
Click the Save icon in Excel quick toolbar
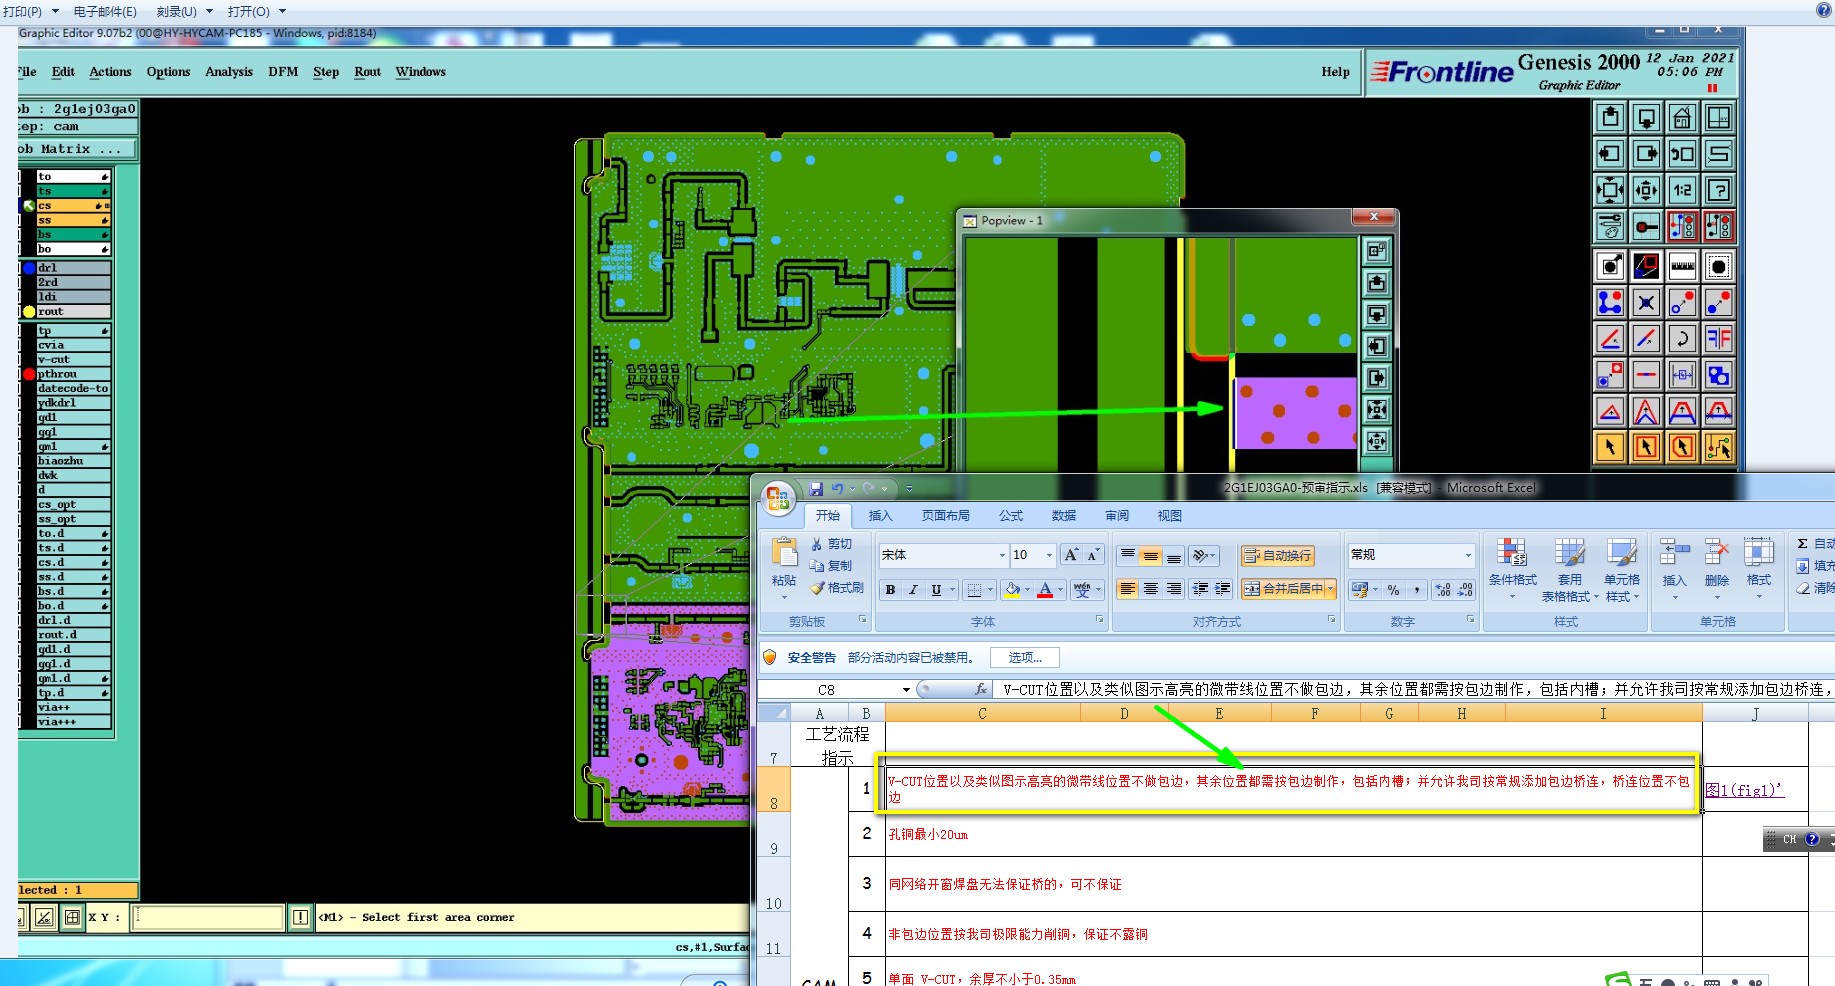pos(816,489)
